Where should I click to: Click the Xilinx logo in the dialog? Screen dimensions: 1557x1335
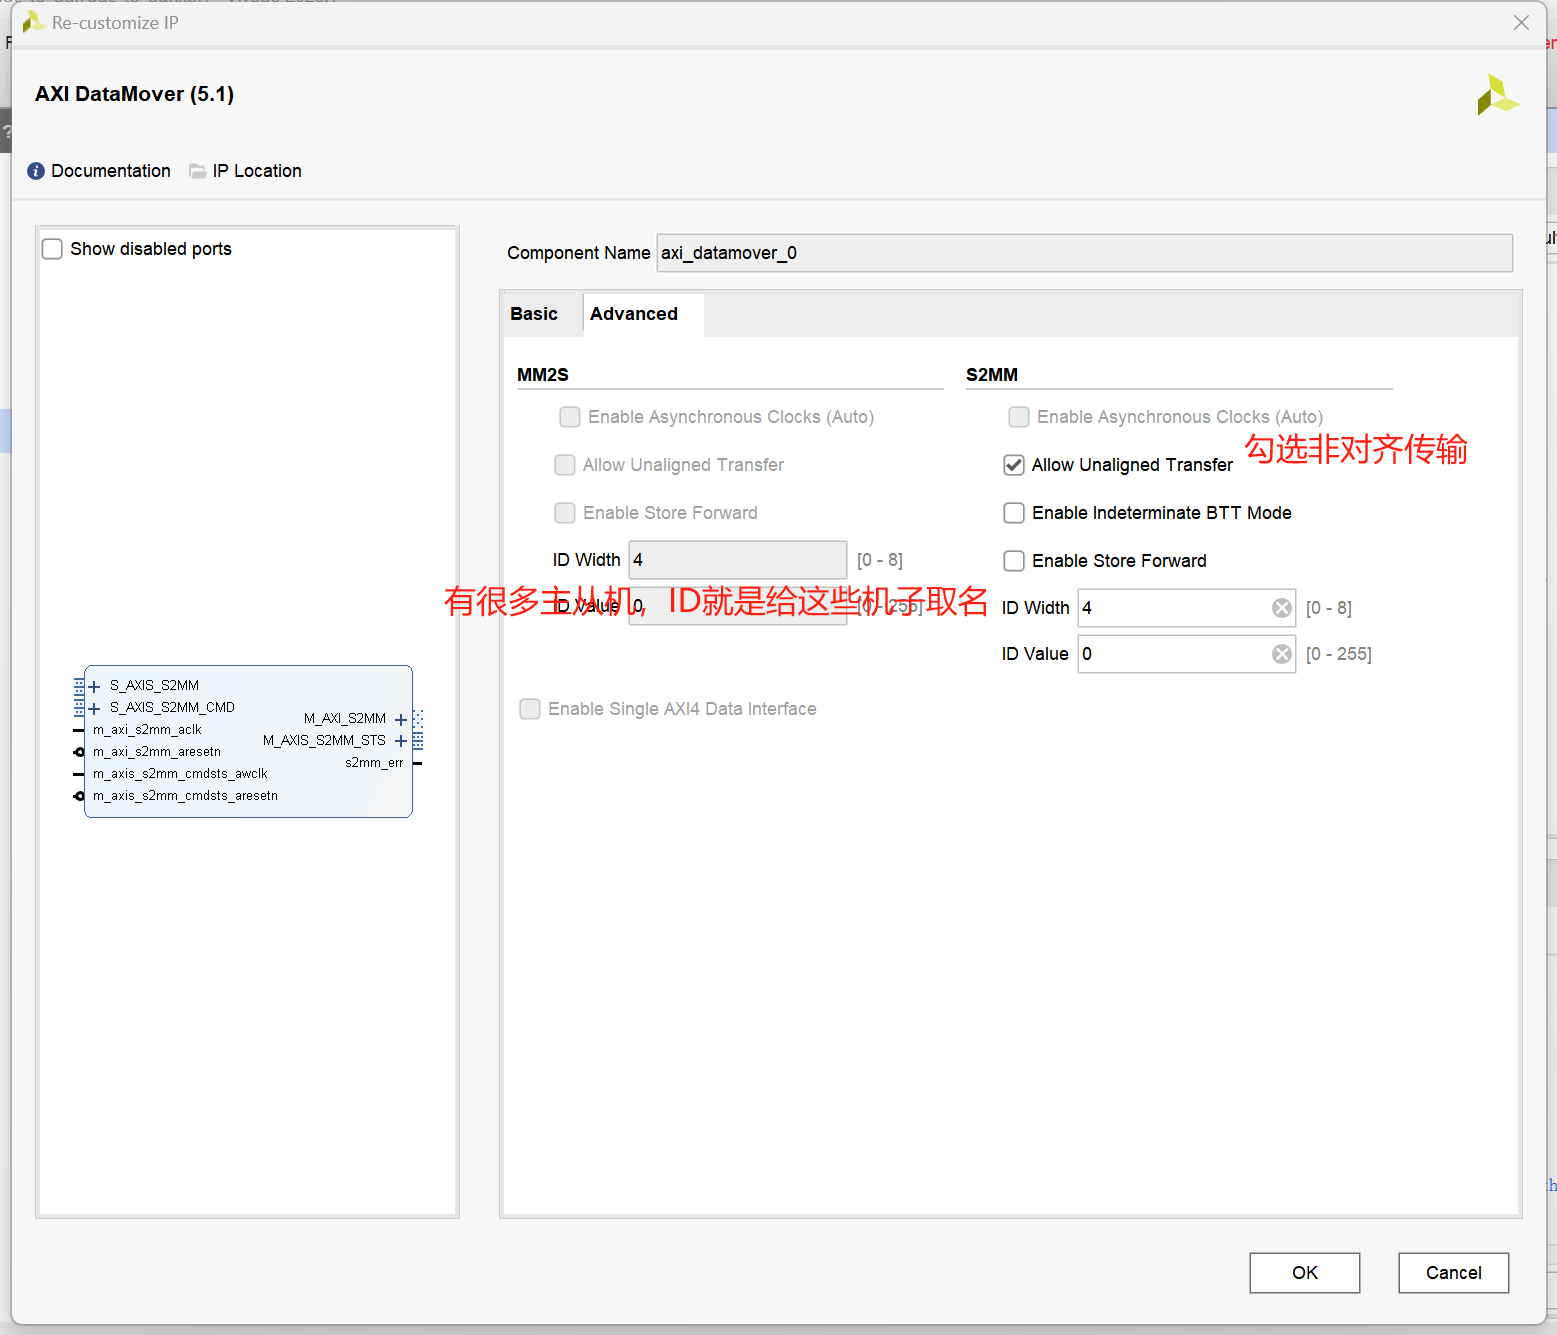coord(1497,95)
